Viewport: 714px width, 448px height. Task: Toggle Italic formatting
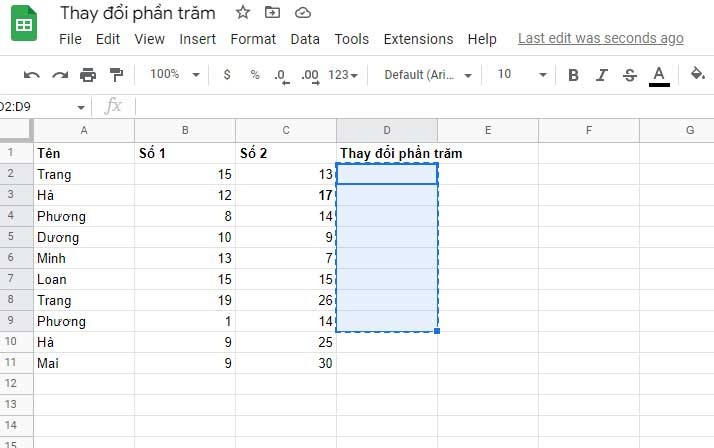coord(602,75)
